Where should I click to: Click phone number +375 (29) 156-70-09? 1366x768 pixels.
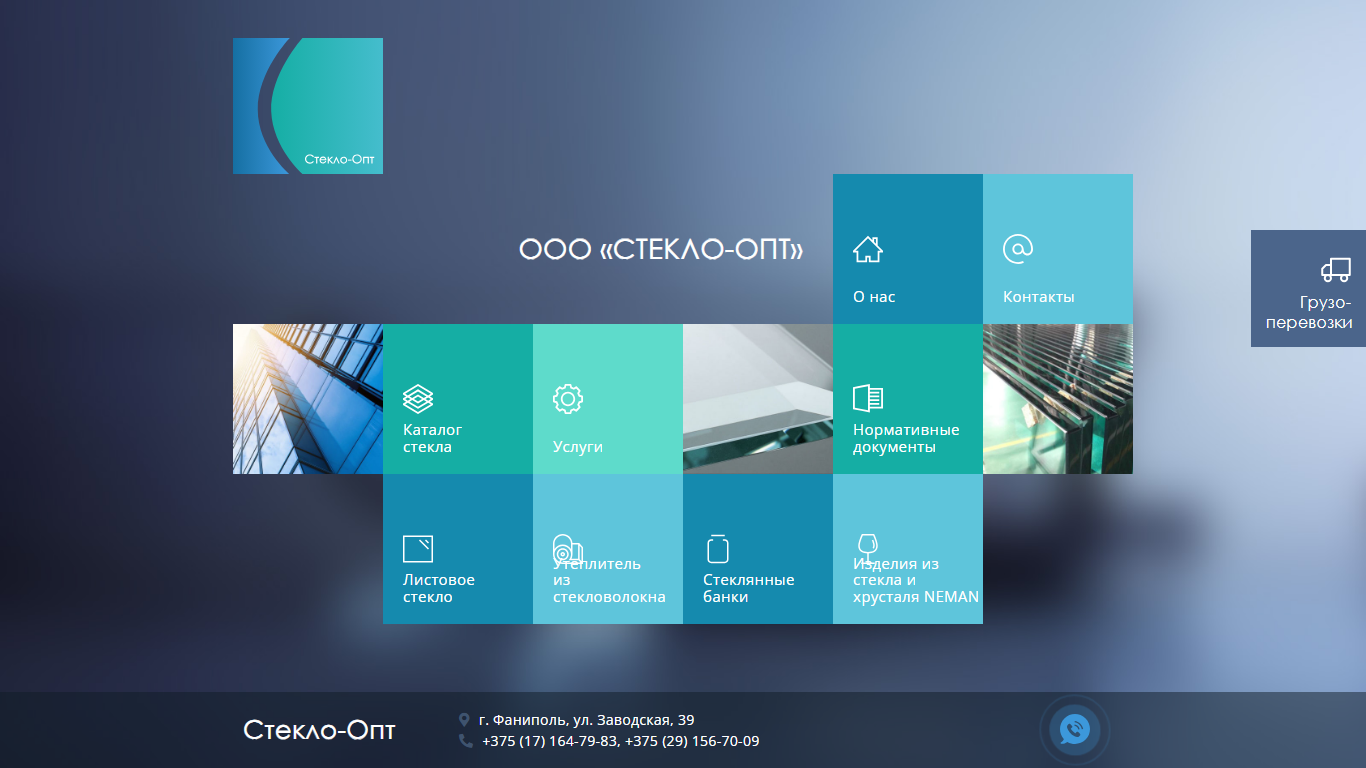point(692,742)
